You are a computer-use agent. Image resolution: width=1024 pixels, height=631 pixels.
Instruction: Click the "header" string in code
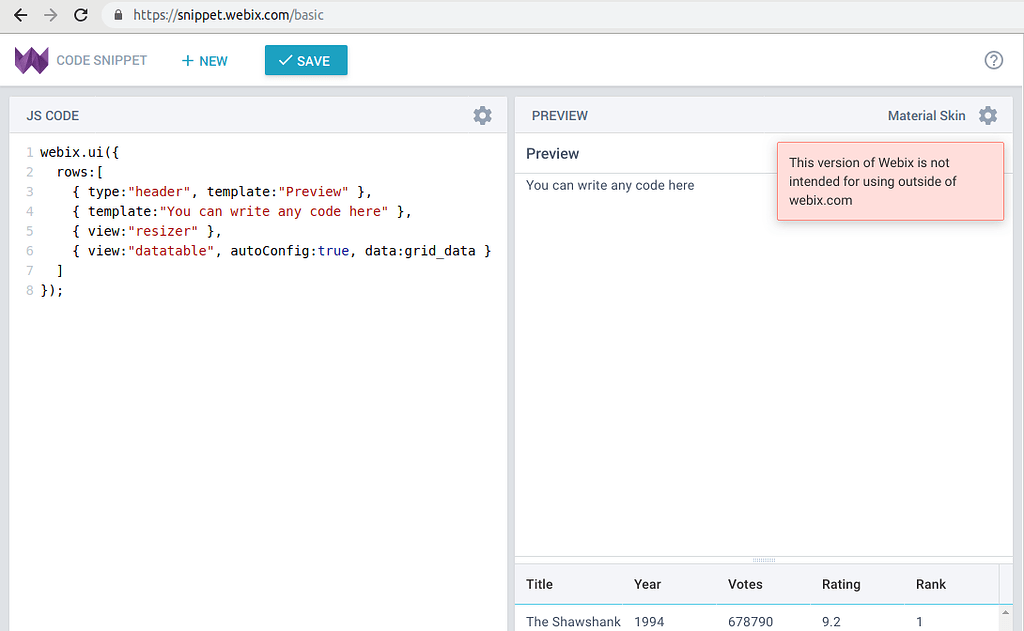tap(159, 191)
